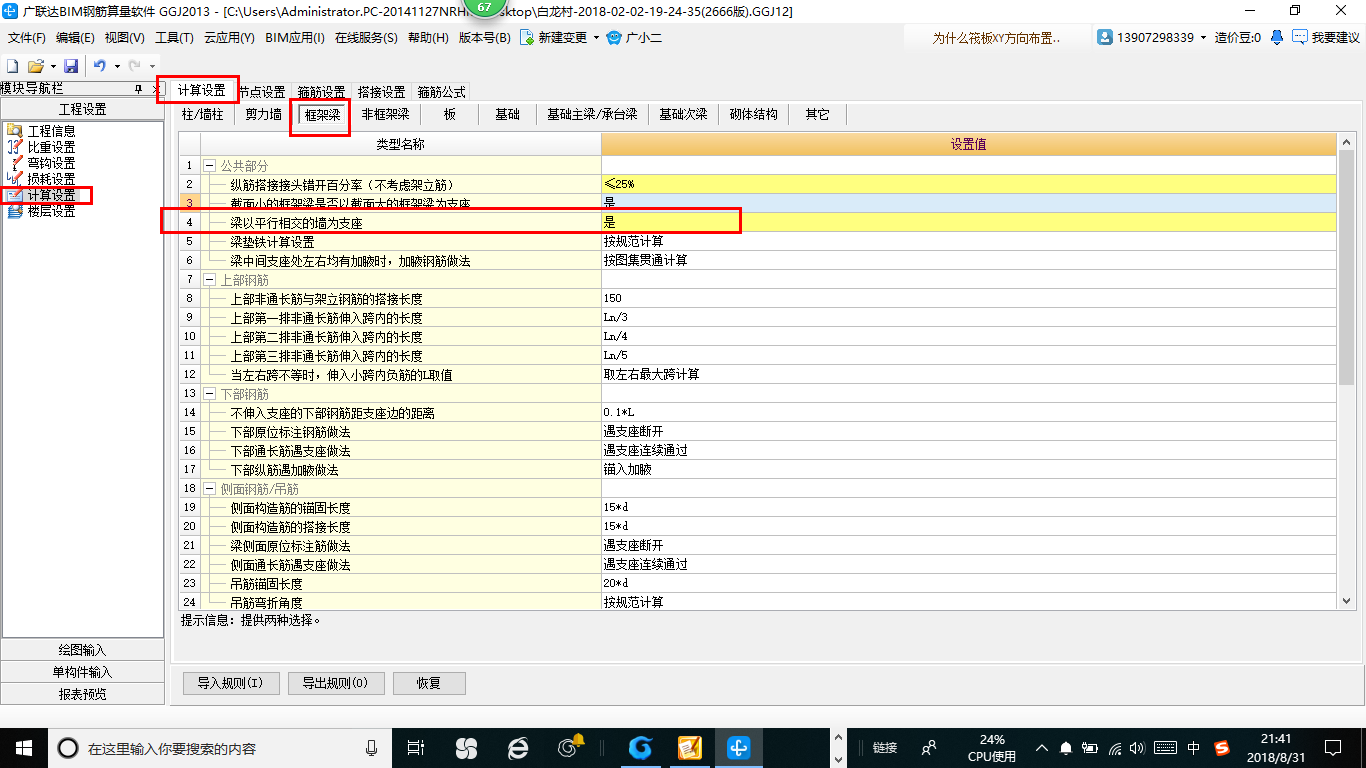Open the 在线服务(S) menu

click(x=366, y=38)
